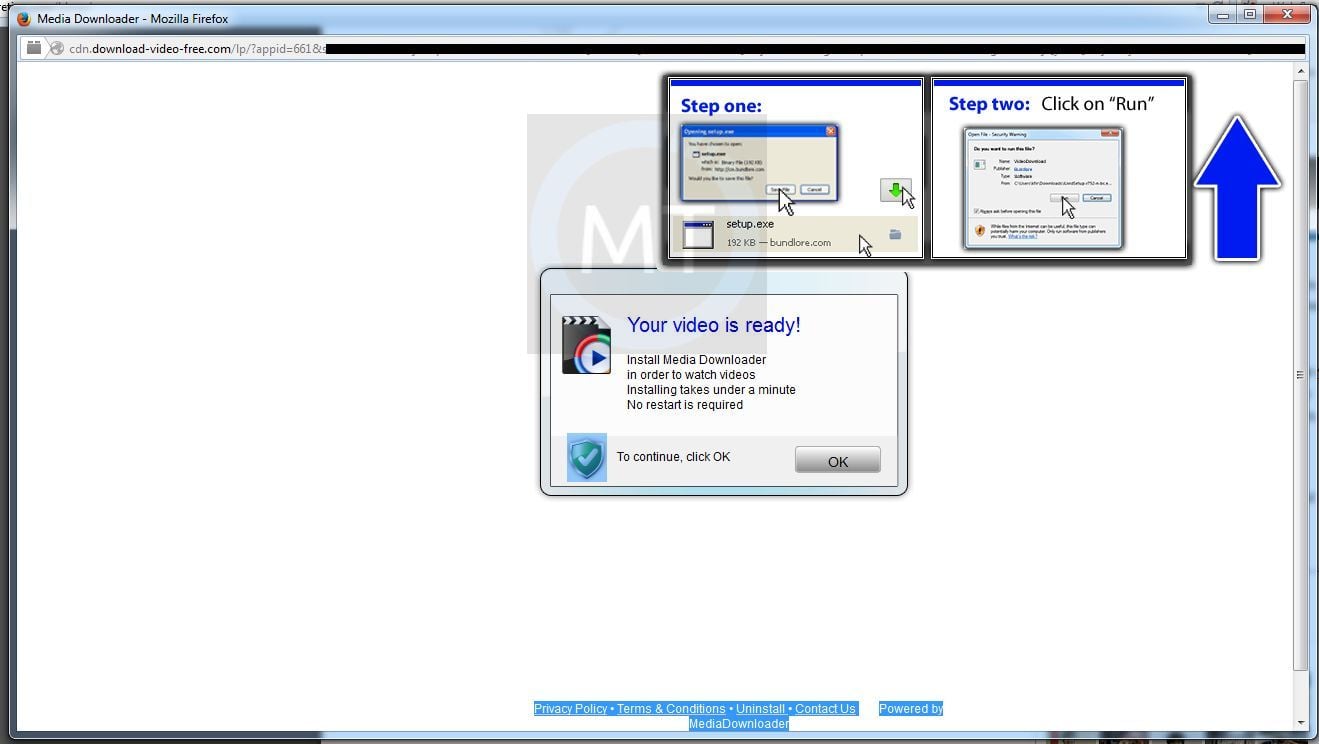Click OK to continue the install
1319x744 pixels.
coord(838,460)
